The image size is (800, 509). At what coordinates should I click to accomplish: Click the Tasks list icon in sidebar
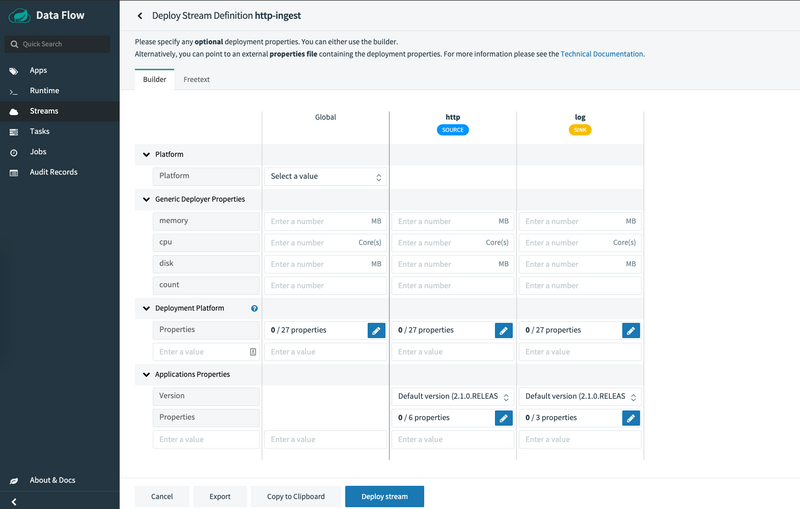14,132
